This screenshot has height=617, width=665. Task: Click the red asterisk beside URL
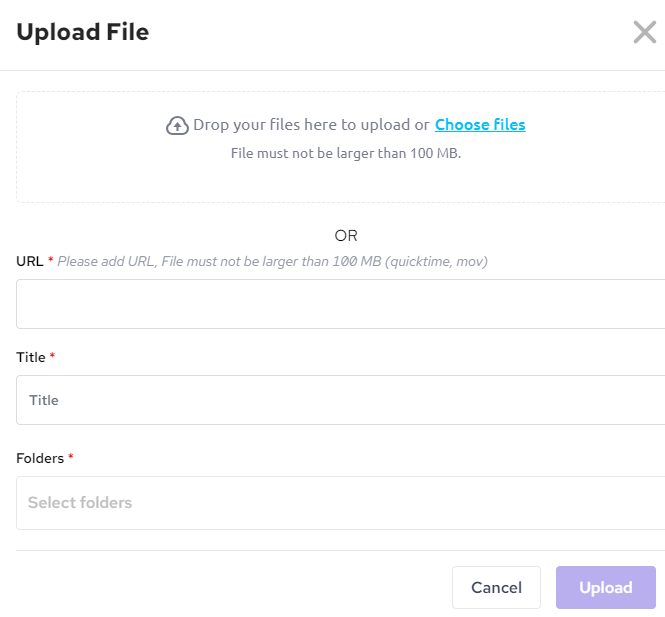click(51, 260)
